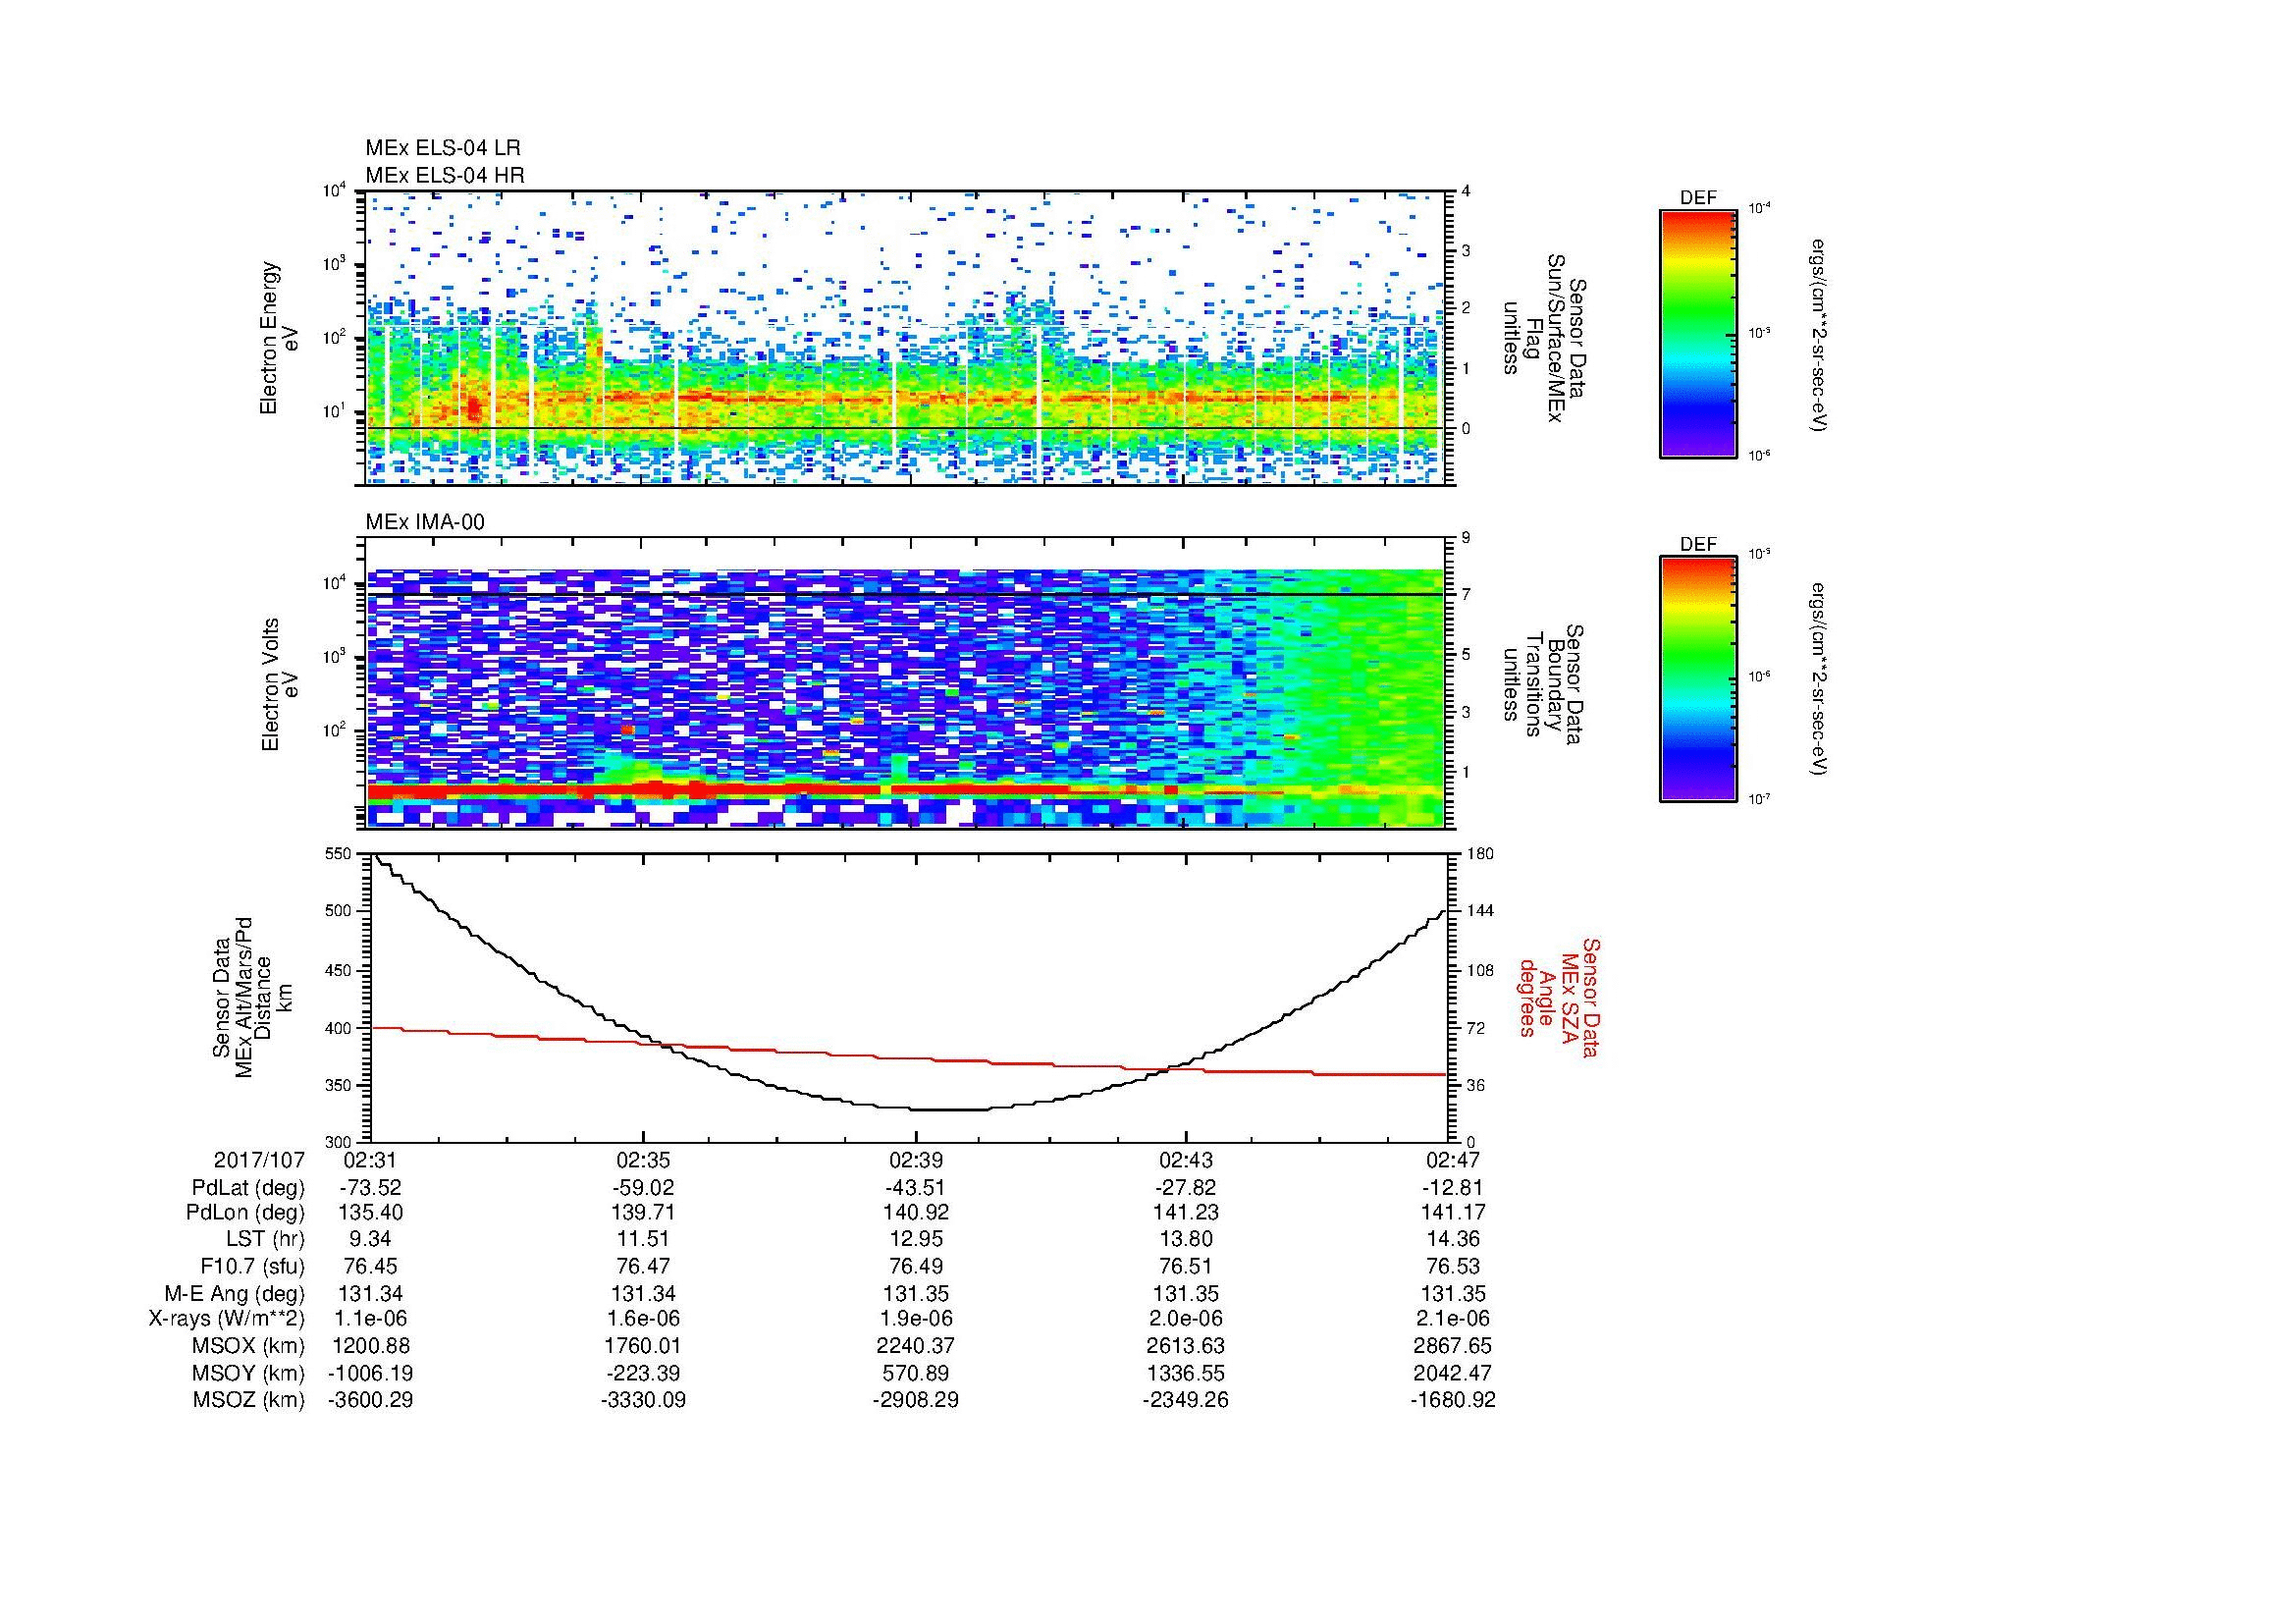Click the top DEF units label 'ergs/(cm**2-sr-sec-eV)'

tap(1820, 335)
